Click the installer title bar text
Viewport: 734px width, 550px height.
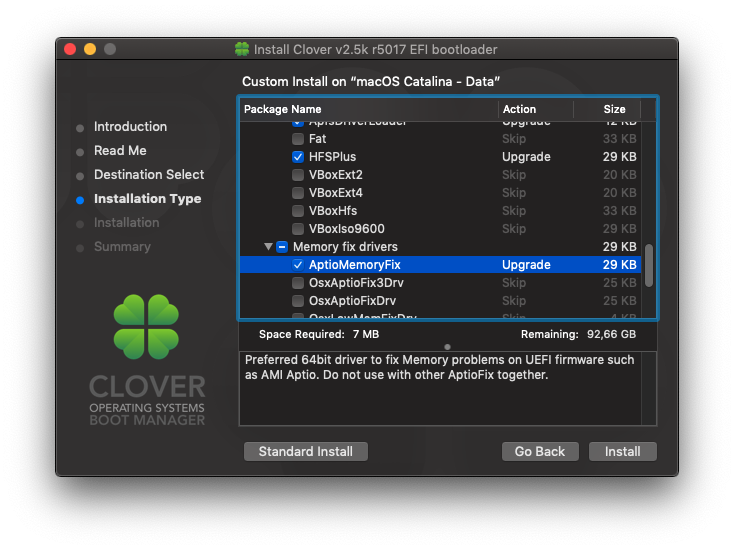pos(375,50)
